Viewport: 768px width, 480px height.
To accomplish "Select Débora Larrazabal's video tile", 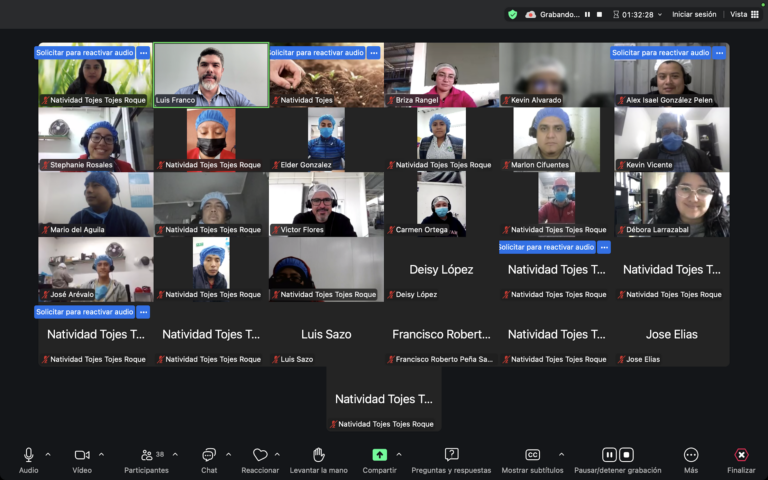I will (672, 204).
